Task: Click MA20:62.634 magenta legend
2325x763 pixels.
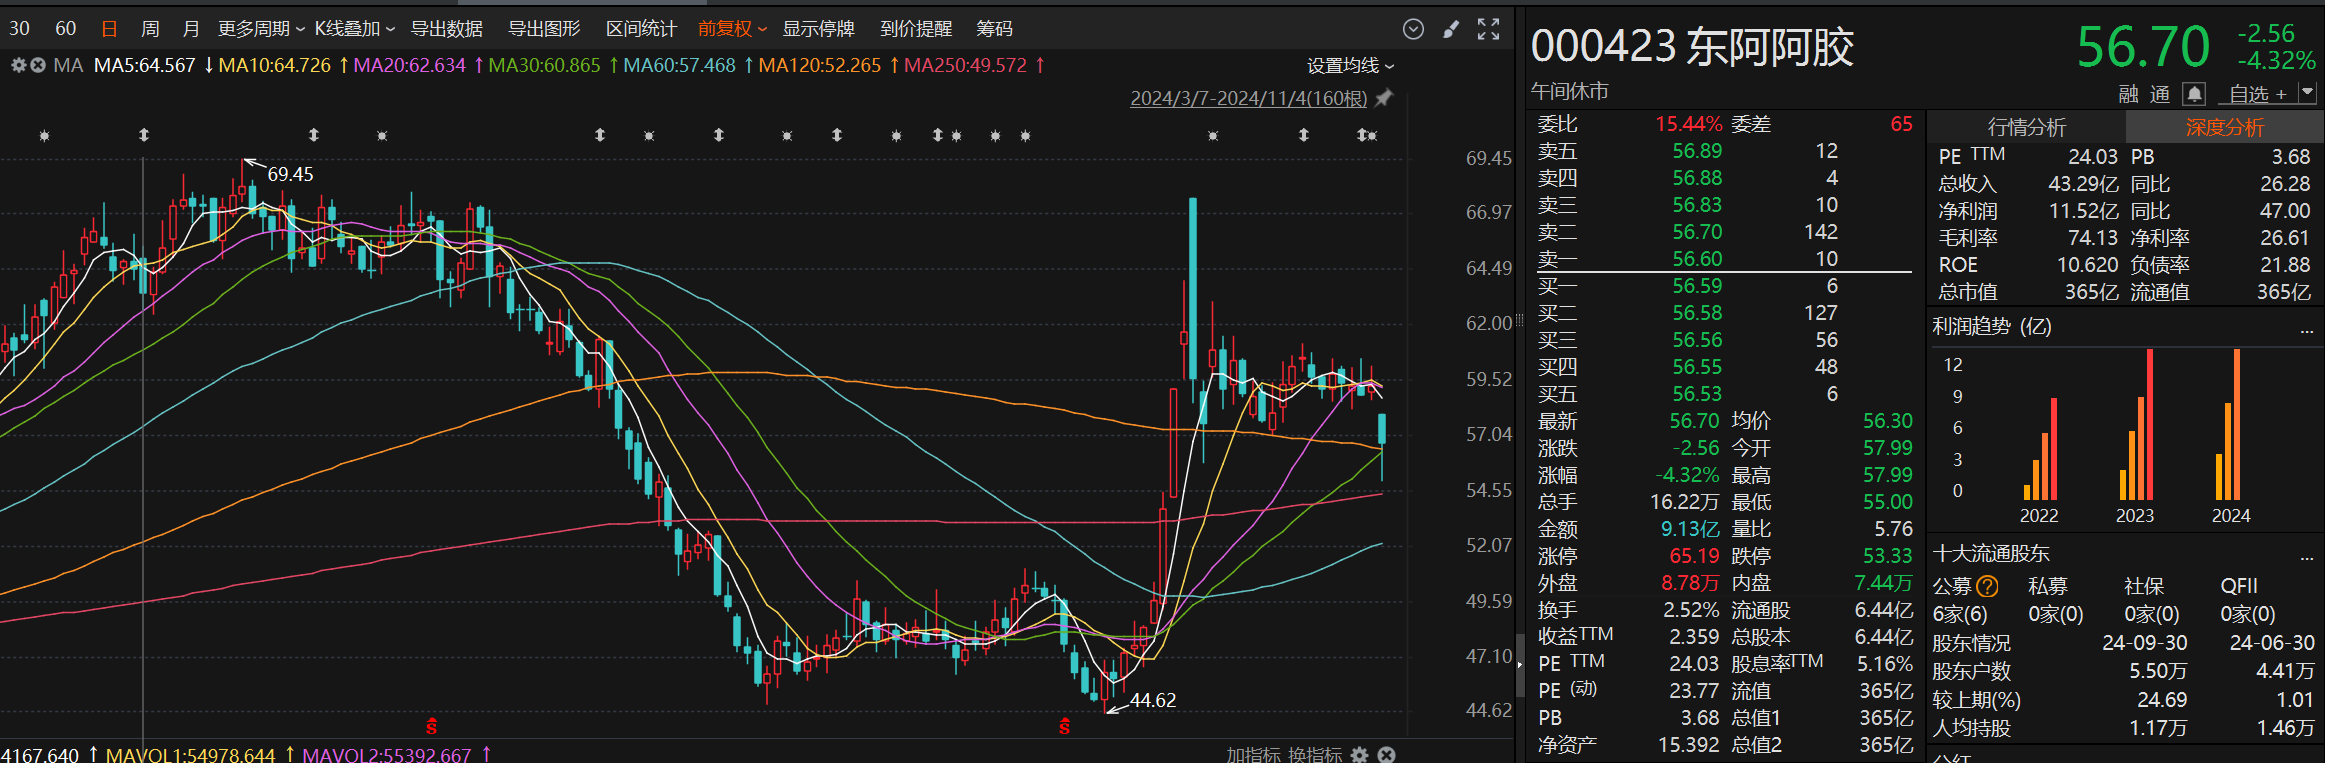Action: (x=409, y=66)
